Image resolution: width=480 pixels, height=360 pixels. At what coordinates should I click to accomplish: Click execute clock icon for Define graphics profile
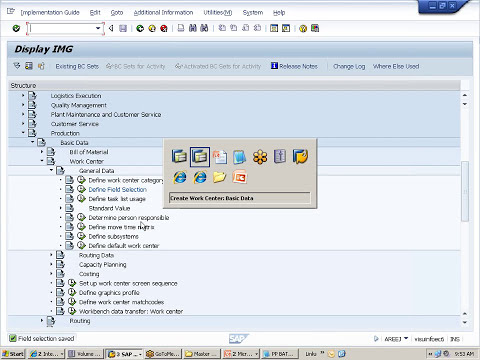click(x=72, y=292)
